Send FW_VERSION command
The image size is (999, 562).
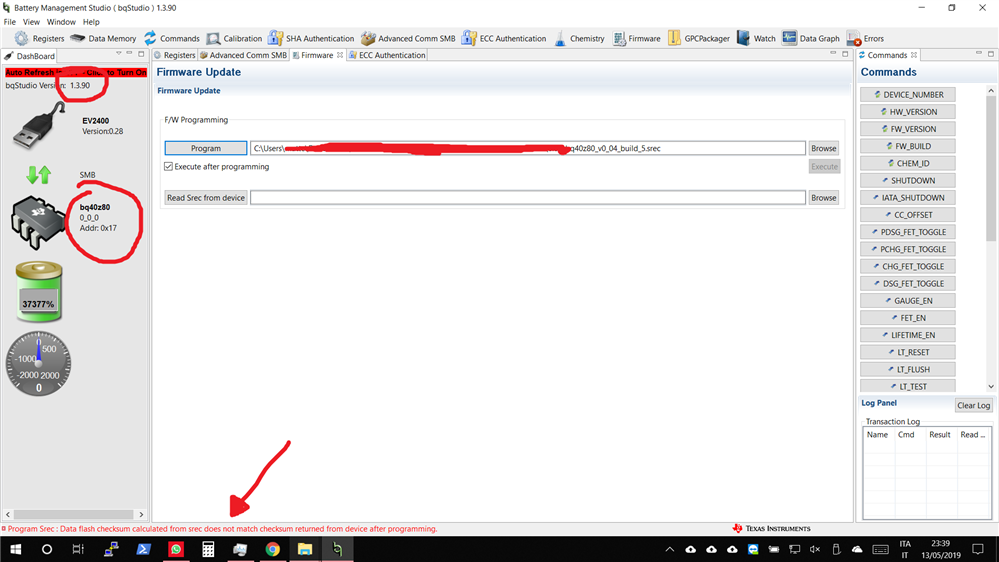tap(907, 129)
